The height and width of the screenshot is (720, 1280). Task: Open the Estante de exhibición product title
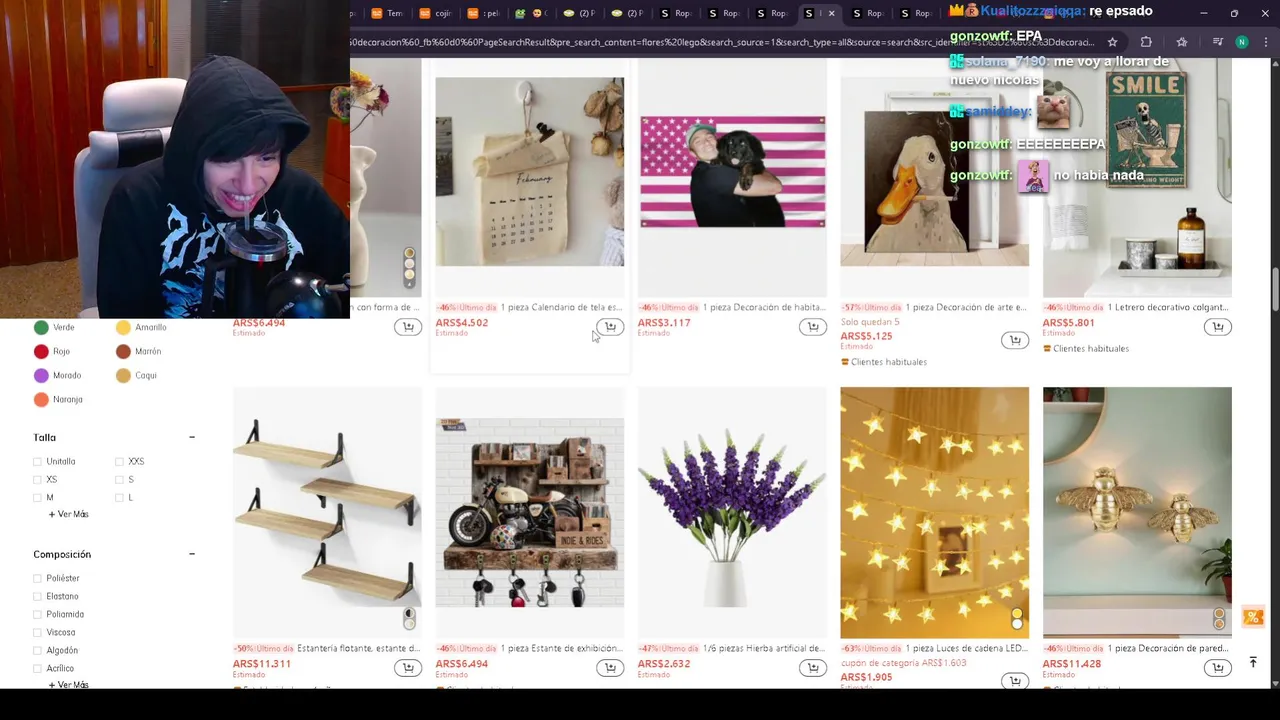coord(561,648)
